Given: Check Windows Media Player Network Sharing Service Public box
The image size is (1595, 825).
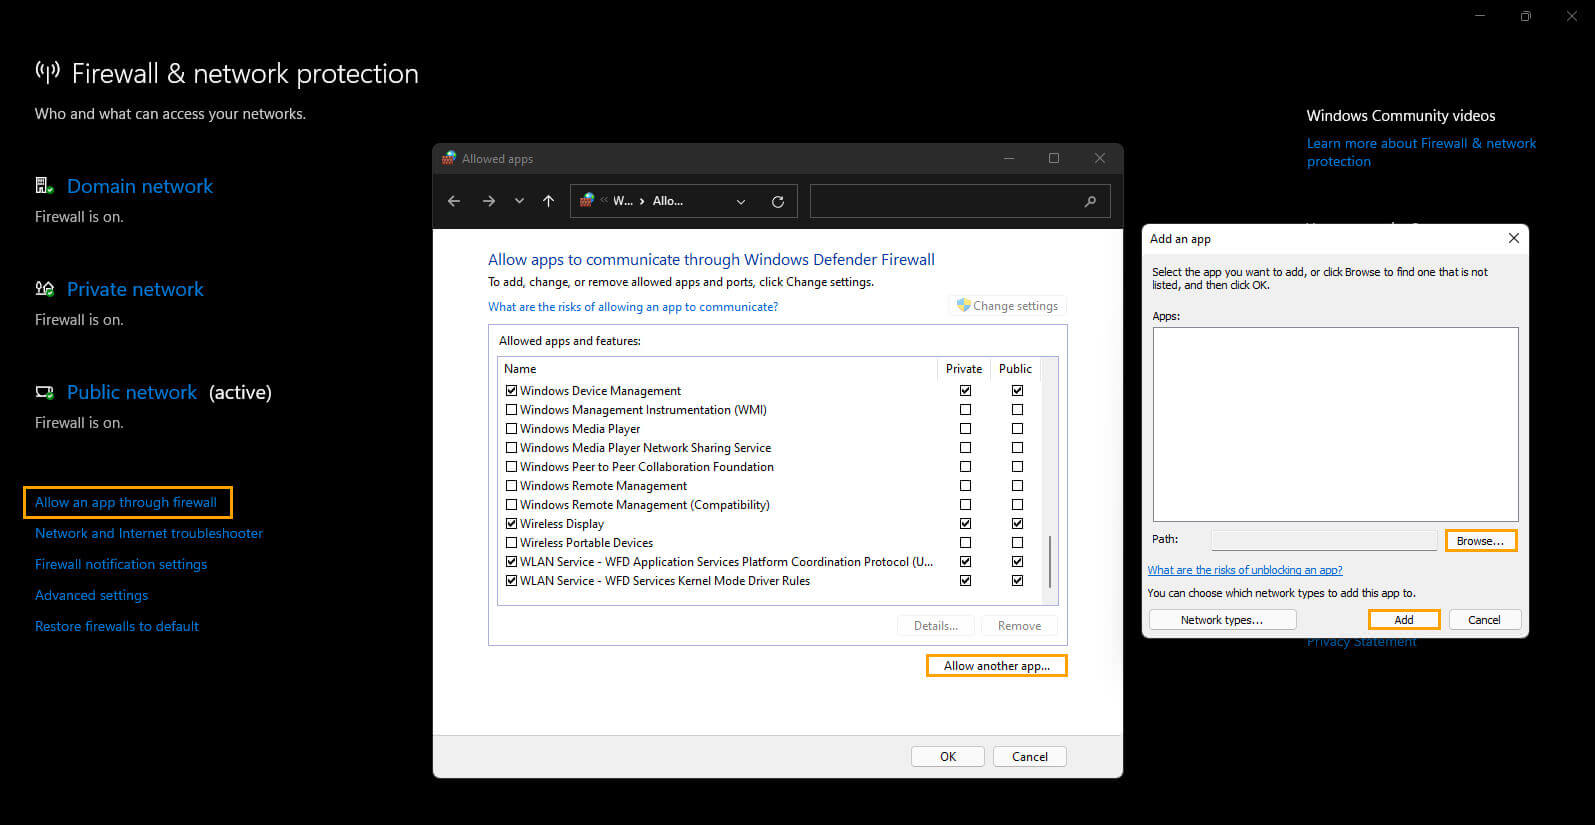Looking at the screenshot, I should click(x=1017, y=448).
